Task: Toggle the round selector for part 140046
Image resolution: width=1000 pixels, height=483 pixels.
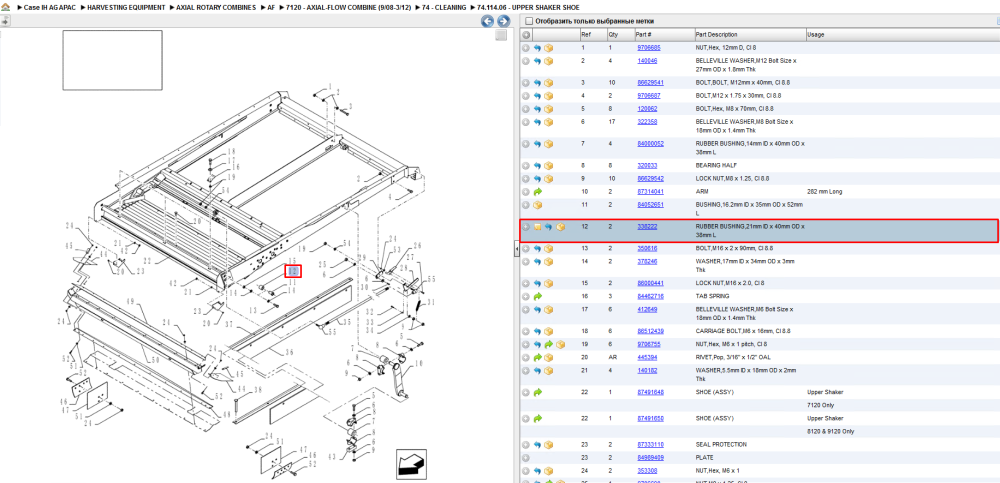Action: (x=526, y=61)
